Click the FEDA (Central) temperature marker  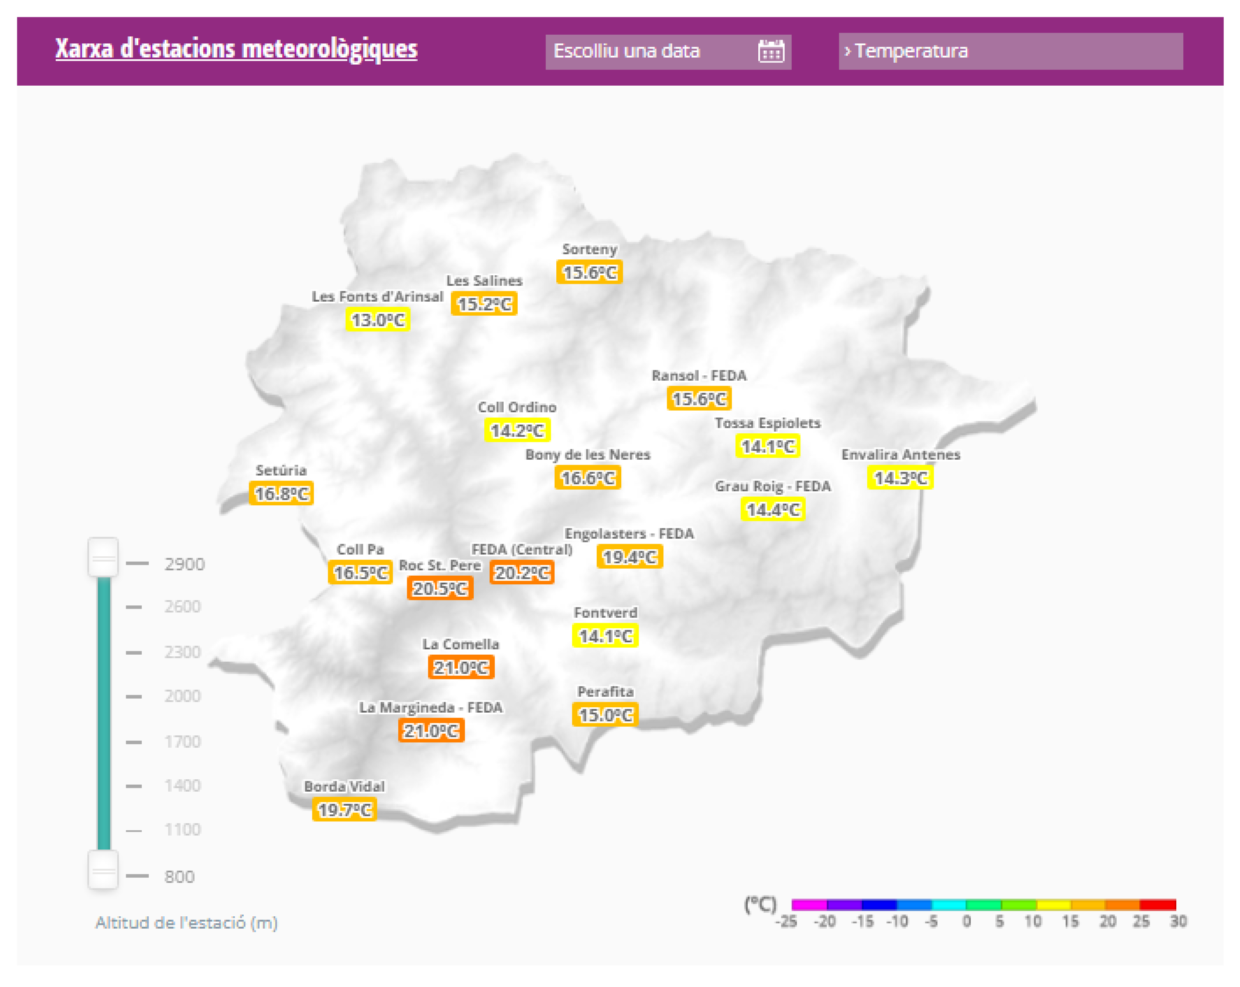(x=522, y=572)
